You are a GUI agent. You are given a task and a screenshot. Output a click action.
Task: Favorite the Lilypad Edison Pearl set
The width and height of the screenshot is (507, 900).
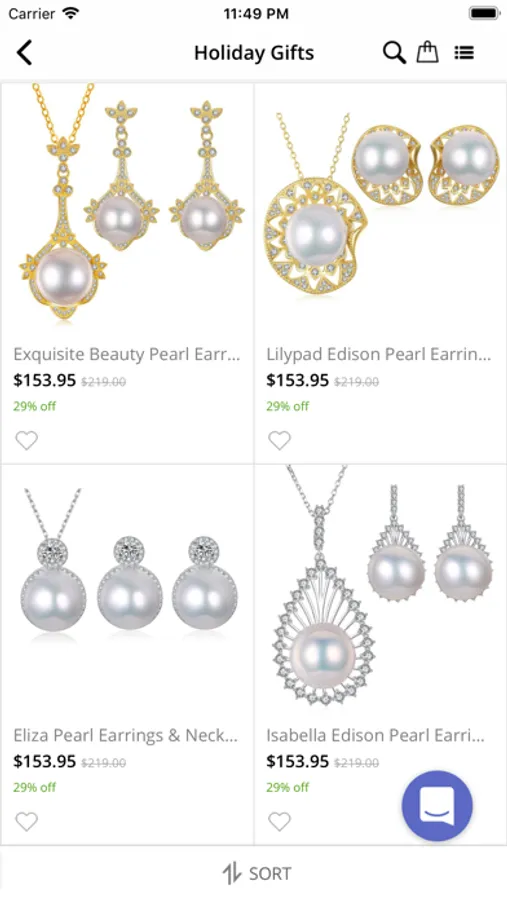[x=280, y=440]
